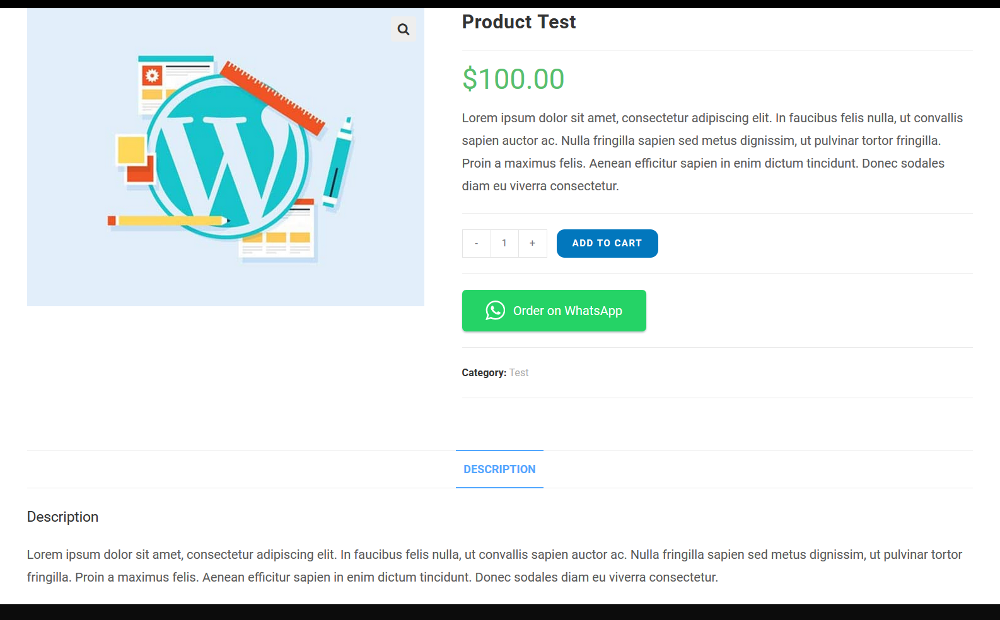Screen dimensions: 1000x620
Task: Click the Product Test title
Action: pos(519,22)
